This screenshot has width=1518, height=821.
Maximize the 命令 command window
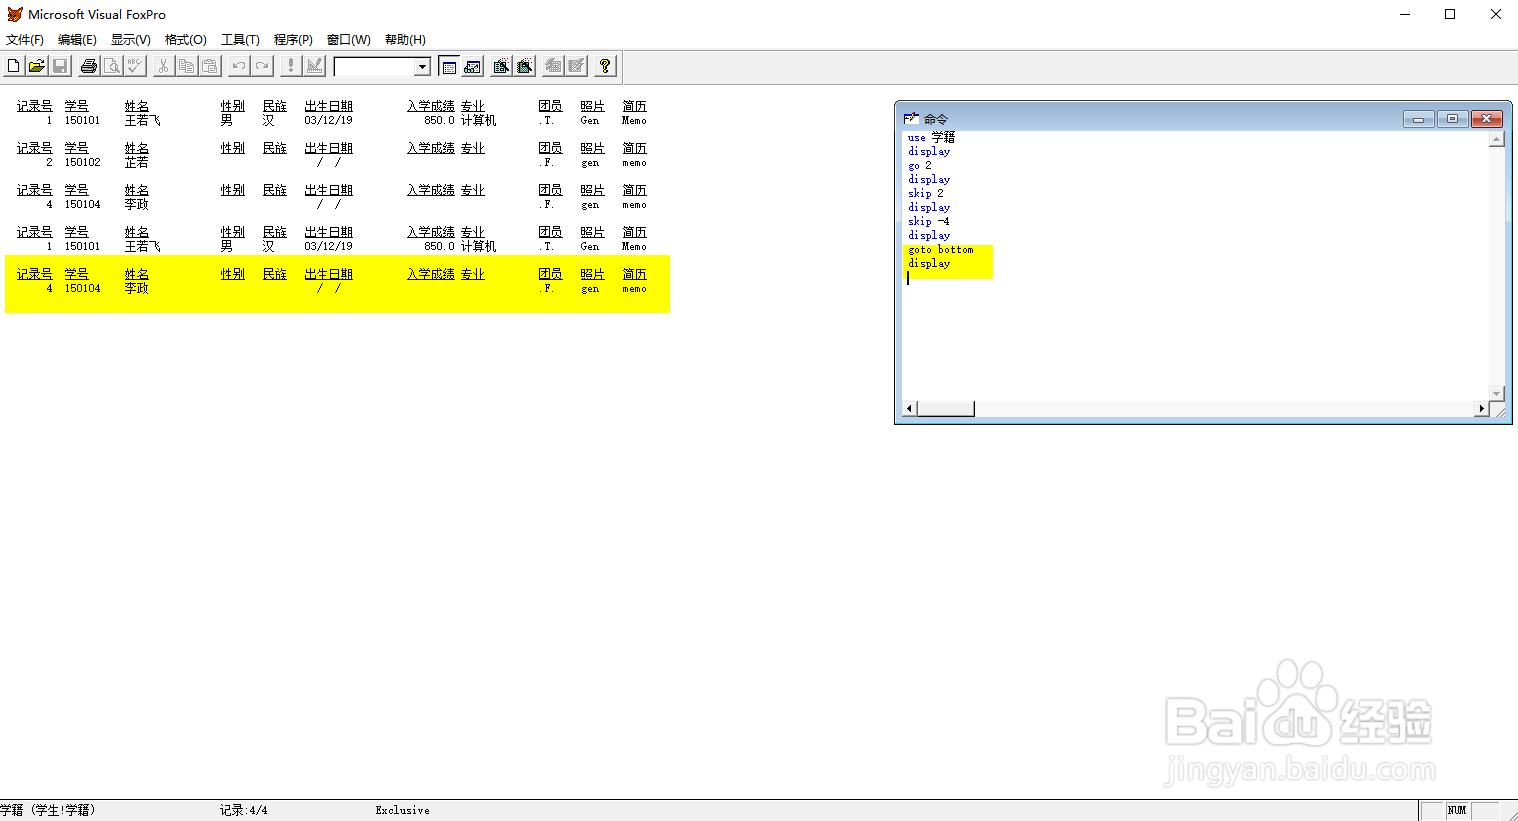coord(1453,119)
